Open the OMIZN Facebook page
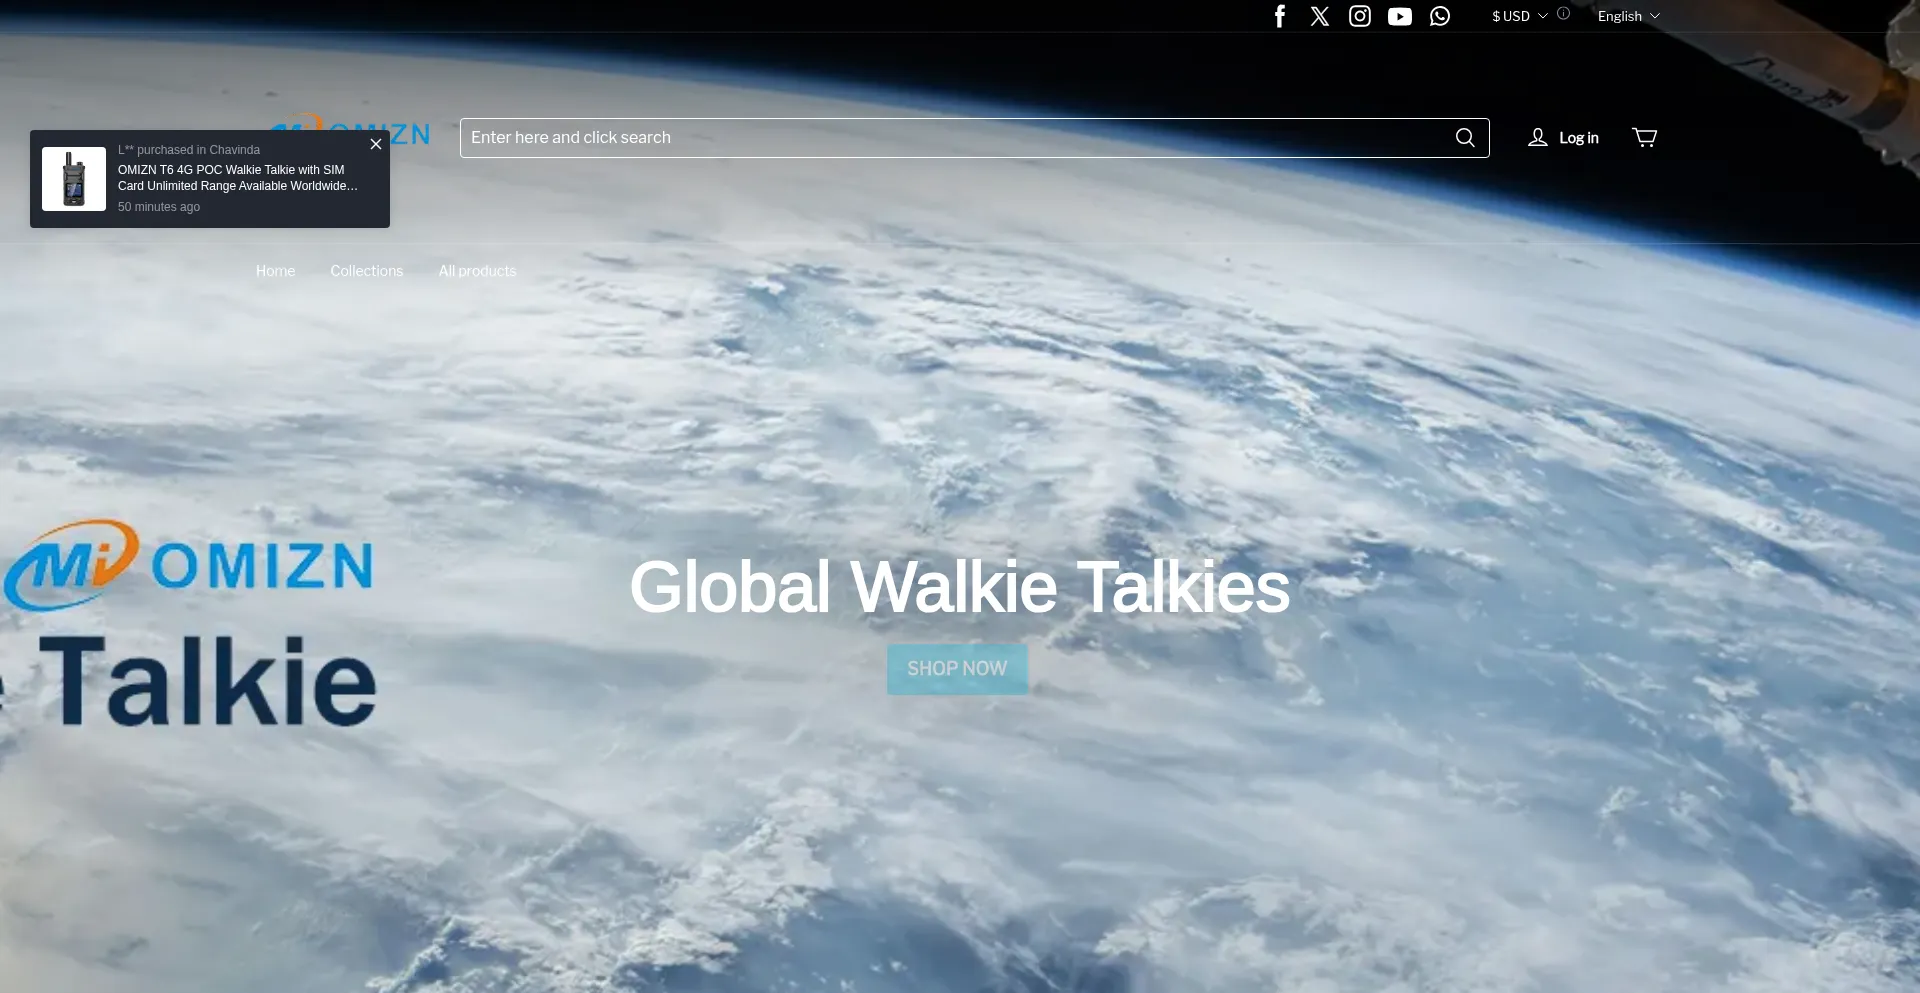 pyautogui.click(x=1280, y=16)
